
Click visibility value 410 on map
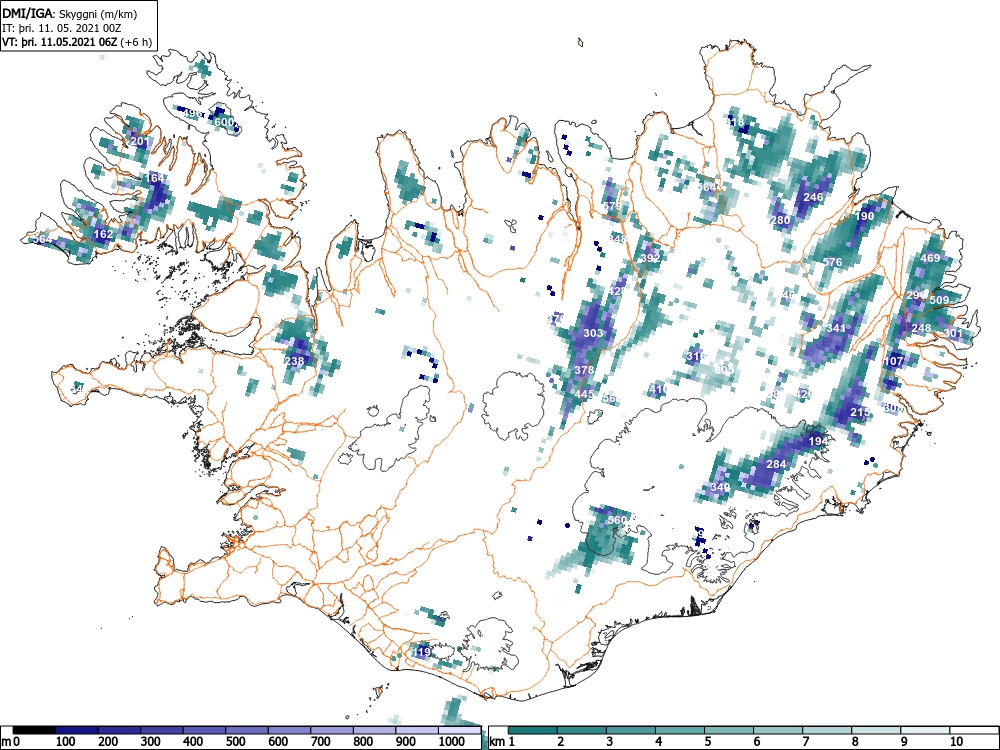tap(659, 389)
